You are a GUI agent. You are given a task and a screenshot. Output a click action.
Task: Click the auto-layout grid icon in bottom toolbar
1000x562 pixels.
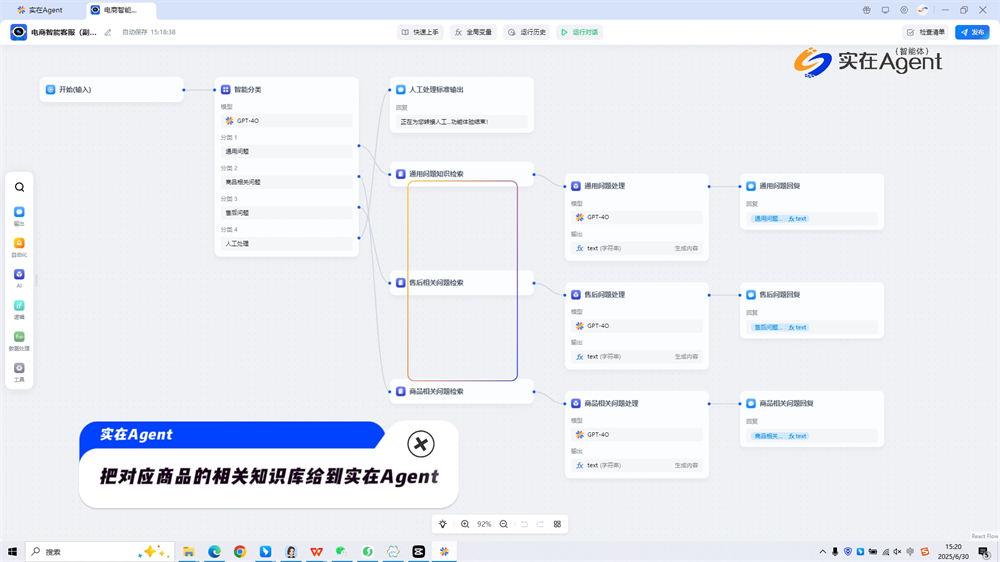pyautogui.click(x=557, y=524)
